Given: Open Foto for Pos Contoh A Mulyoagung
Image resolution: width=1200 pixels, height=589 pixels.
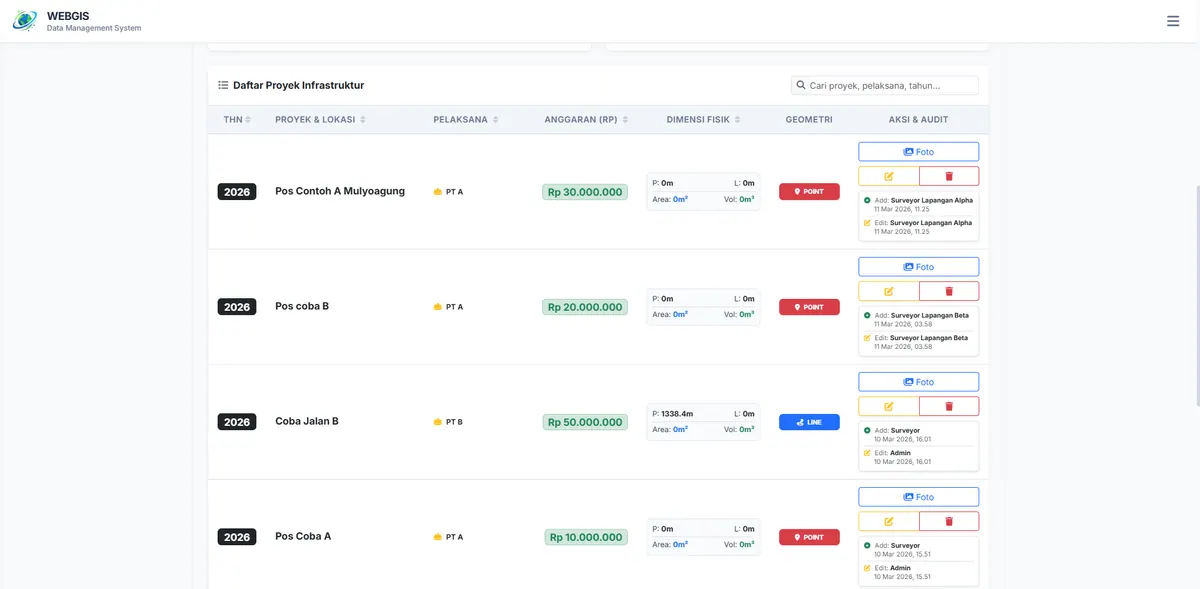Looking at the screenshot, I should (x=918, y=152).
